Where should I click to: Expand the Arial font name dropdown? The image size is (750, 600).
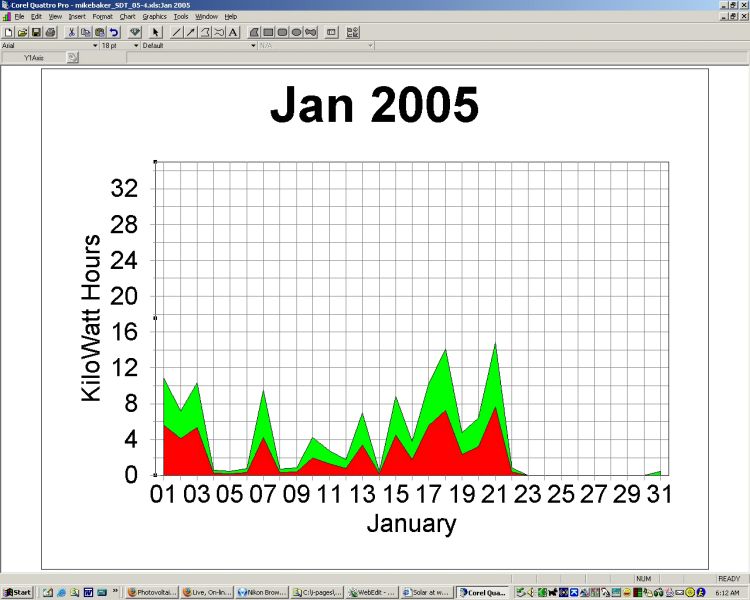pyautogui.click(x=95, y=45)
